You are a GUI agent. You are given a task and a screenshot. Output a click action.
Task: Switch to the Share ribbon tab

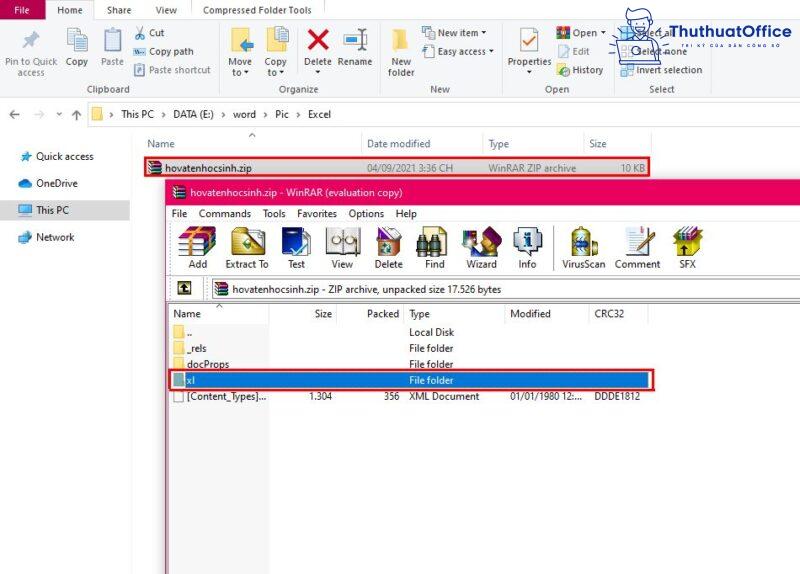(119, 10)
